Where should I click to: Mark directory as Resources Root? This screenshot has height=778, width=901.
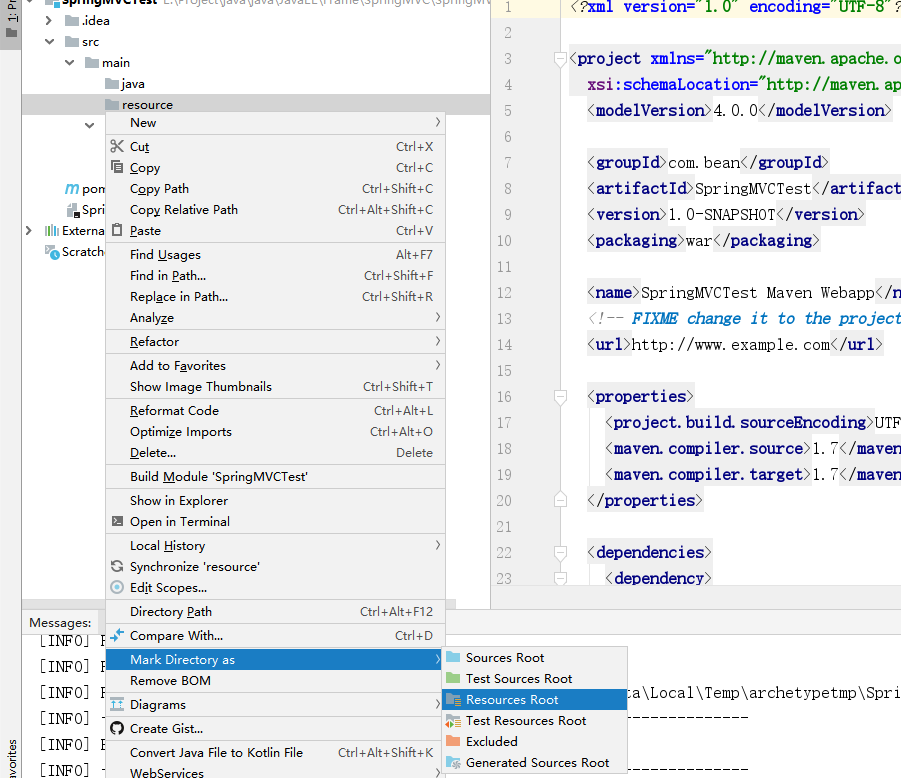(534, 699)
